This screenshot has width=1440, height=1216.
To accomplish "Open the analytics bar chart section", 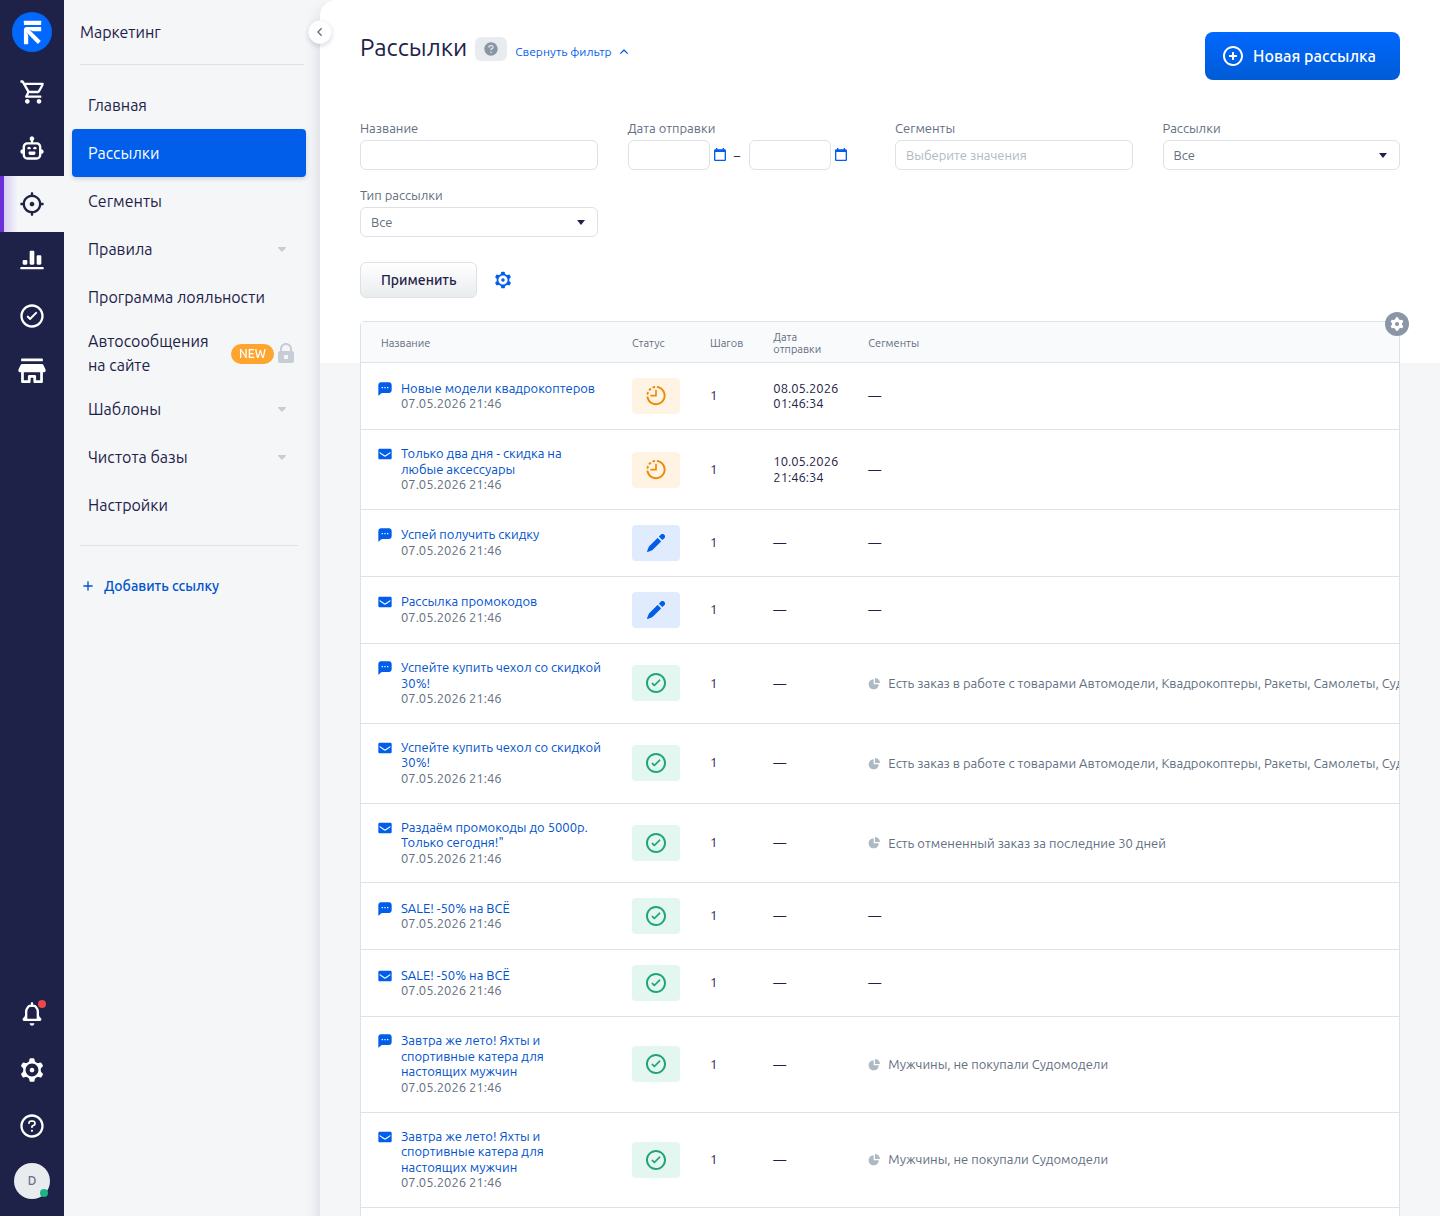I will 32,260.
